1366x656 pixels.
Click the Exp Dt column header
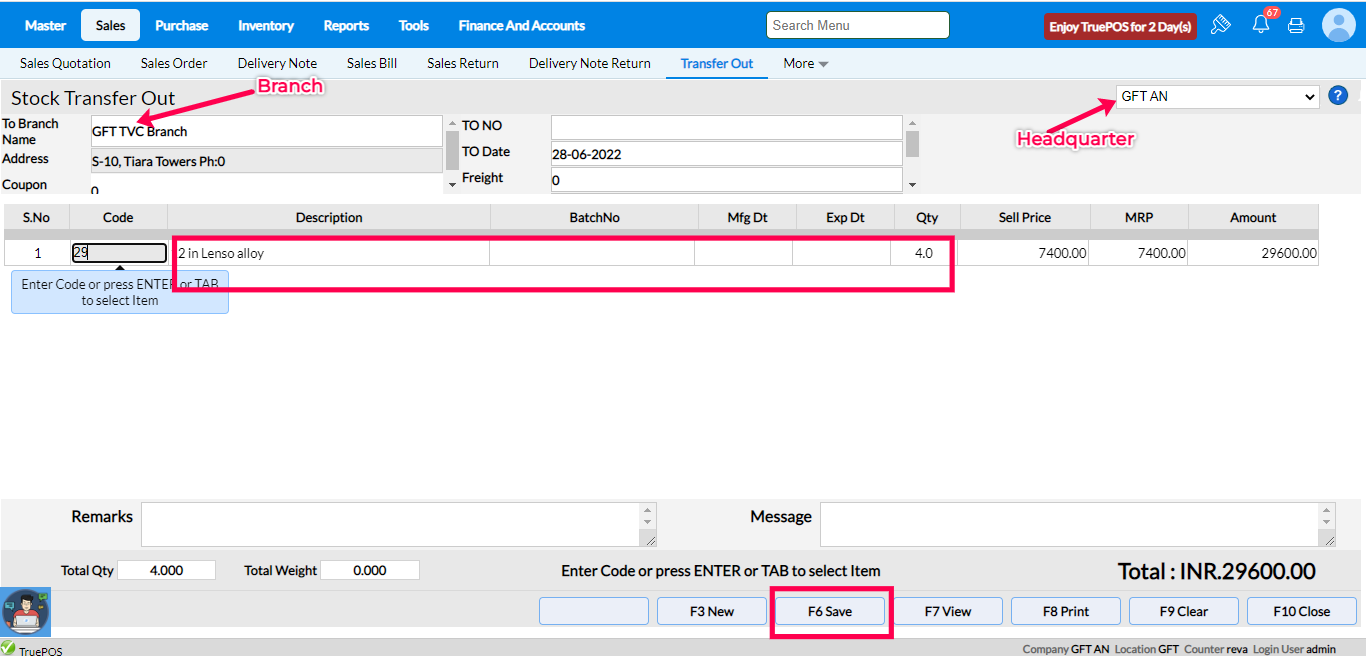point(845,217)
